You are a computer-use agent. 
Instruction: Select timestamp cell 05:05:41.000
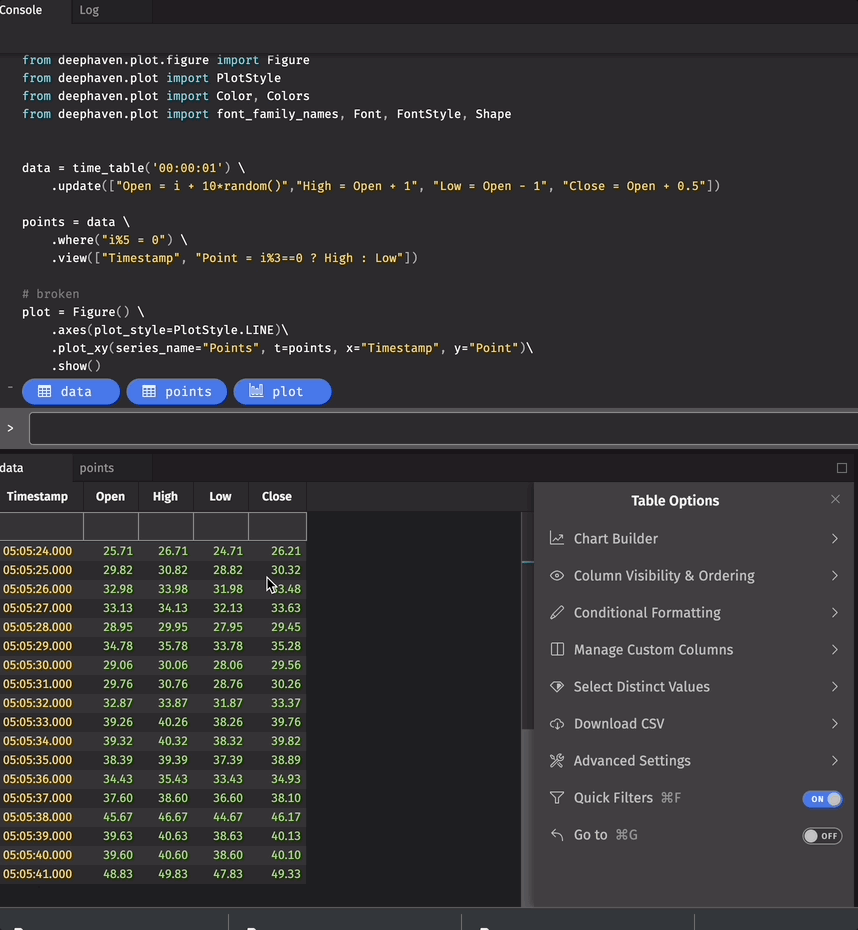tap(42, 874)
